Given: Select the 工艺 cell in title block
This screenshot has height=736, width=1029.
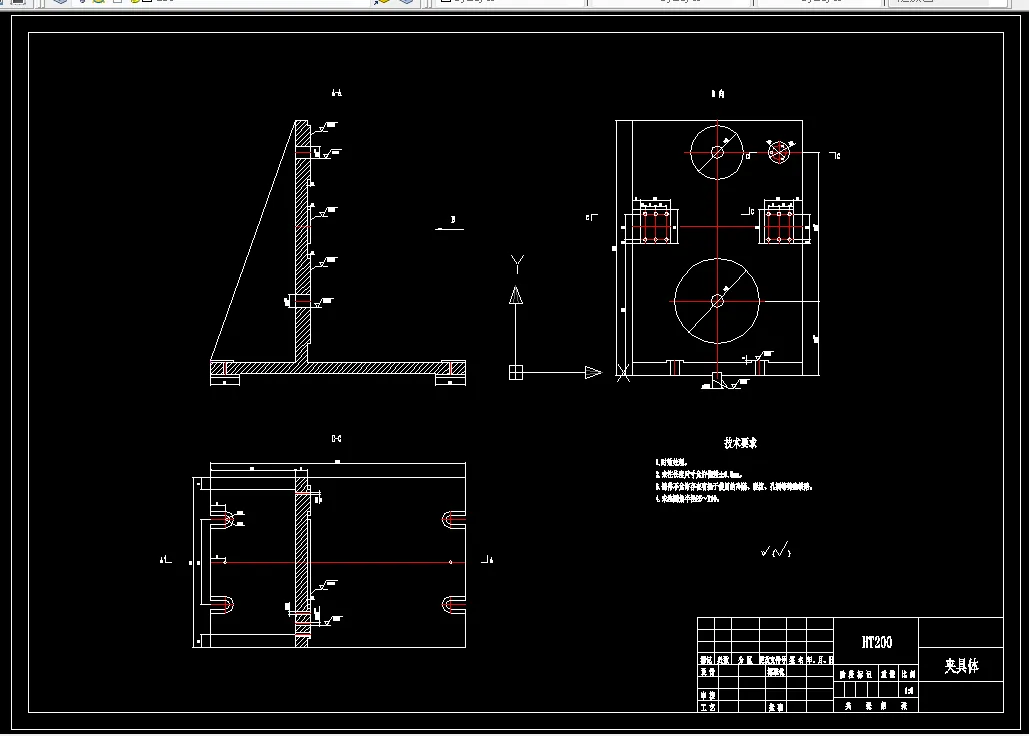Looking at the screenshot, I should point(707,707).
